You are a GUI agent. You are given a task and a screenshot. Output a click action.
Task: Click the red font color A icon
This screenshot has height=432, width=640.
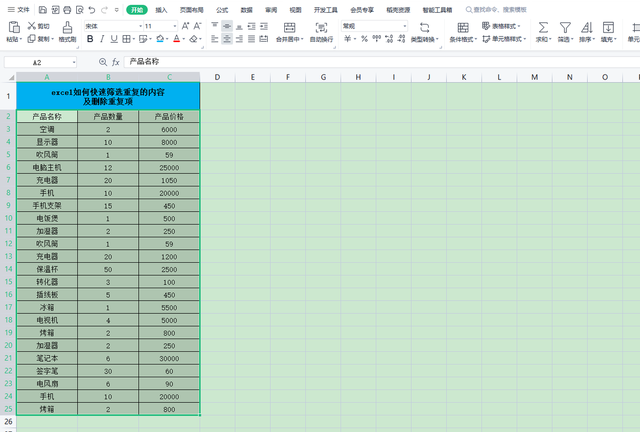pos(176,39)
